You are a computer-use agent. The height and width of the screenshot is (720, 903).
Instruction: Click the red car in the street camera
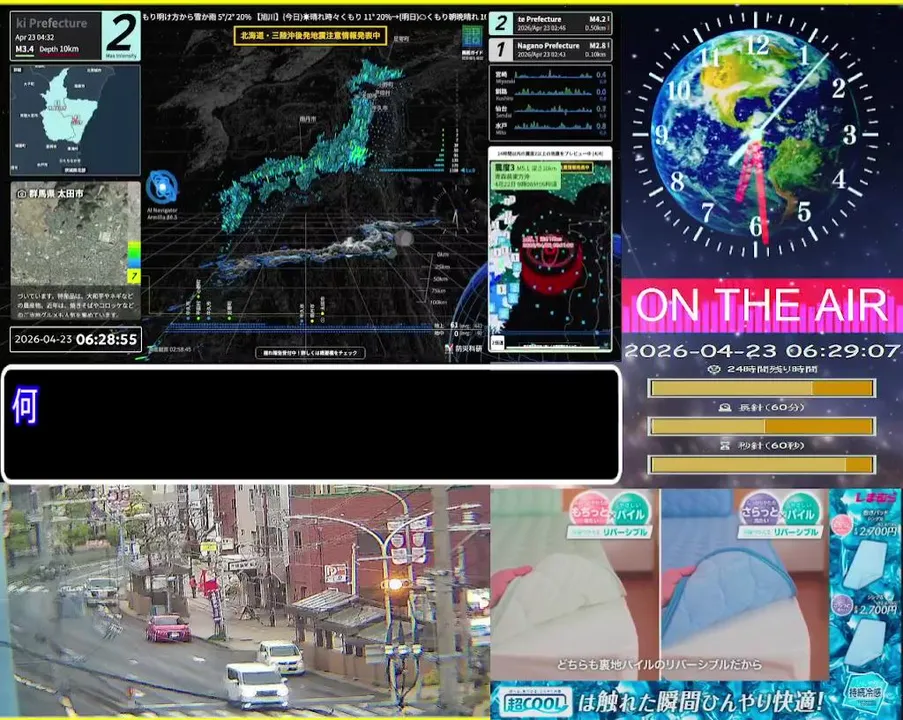[x=168, y=628]
